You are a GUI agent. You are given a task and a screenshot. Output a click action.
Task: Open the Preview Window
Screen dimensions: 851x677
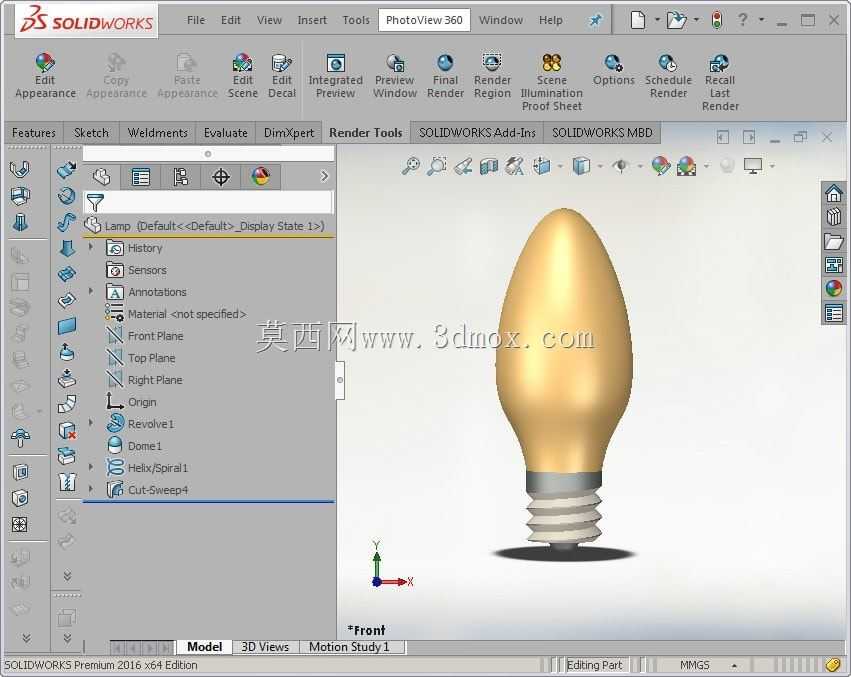click(x=395, y=76)
